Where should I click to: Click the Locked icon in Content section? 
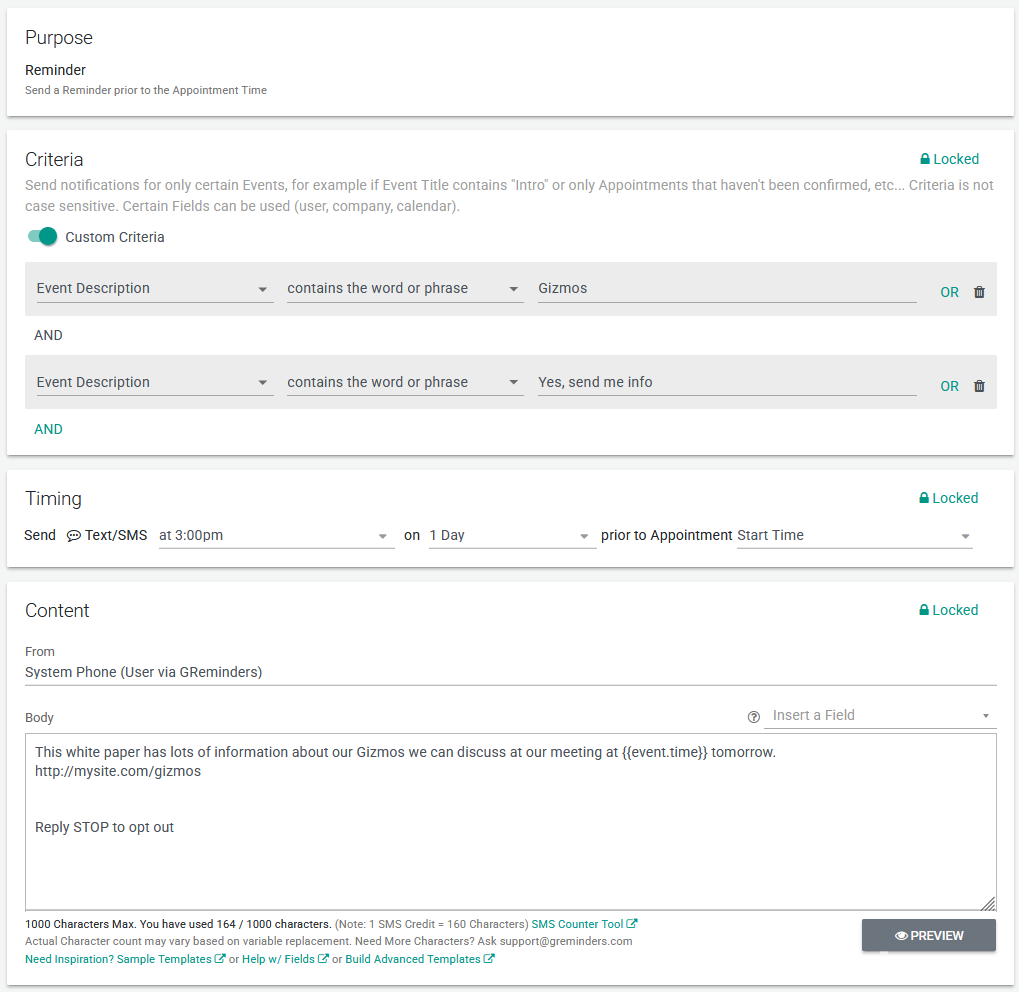coord(925,610)
